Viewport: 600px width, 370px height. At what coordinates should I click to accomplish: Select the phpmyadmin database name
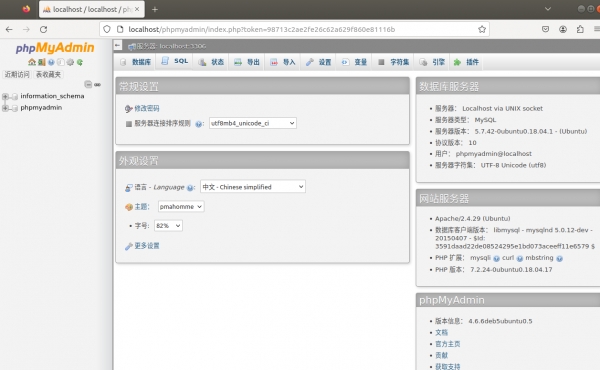[41, 108]
